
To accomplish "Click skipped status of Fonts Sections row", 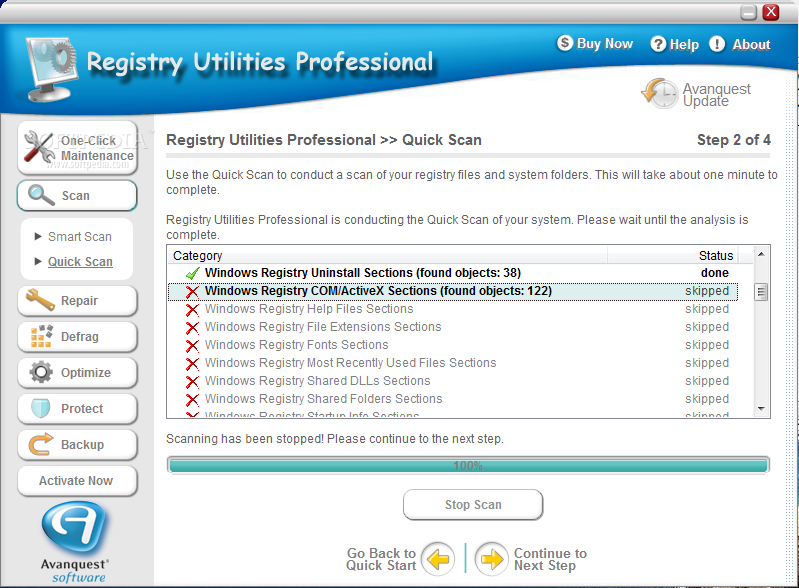I will click(707, 345).
